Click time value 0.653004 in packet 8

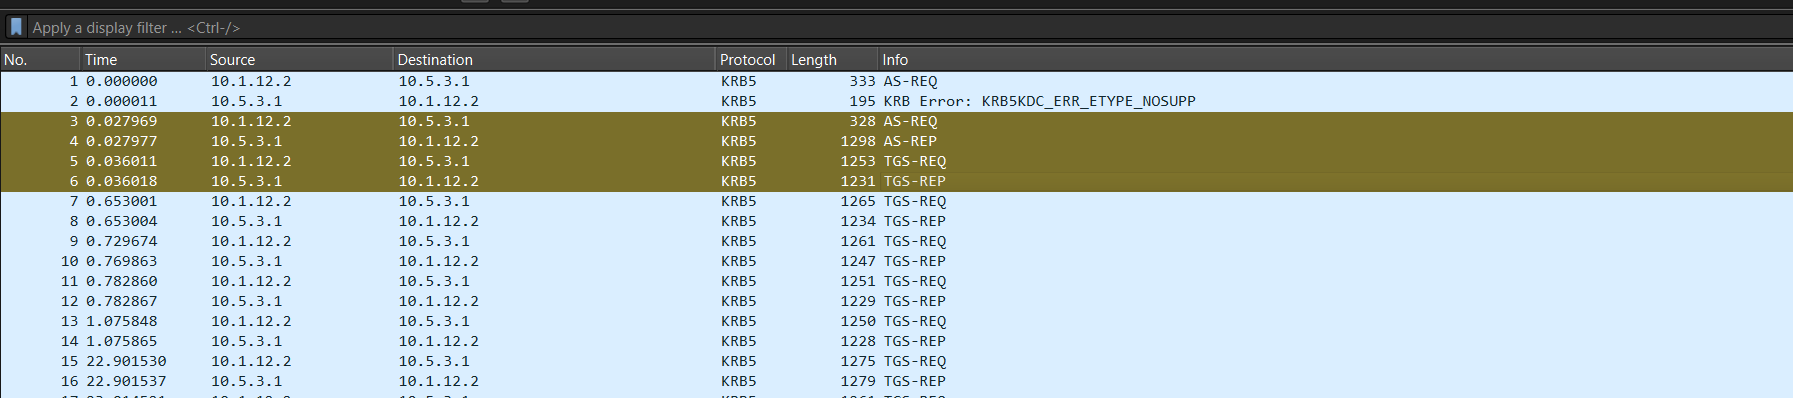(x=121, y=221)
